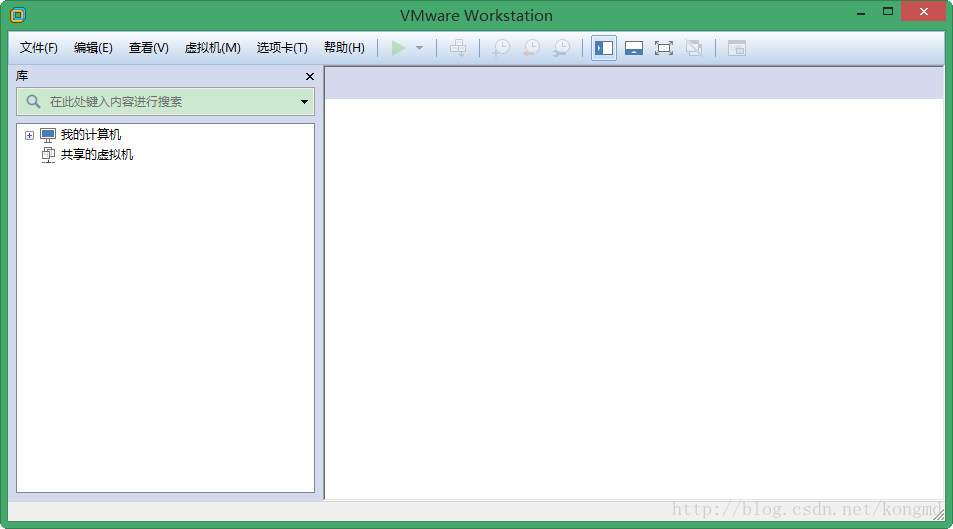Screen dimensions: 953x529
Task: Open the 文件(F) menu
Action: pos(39,47)
